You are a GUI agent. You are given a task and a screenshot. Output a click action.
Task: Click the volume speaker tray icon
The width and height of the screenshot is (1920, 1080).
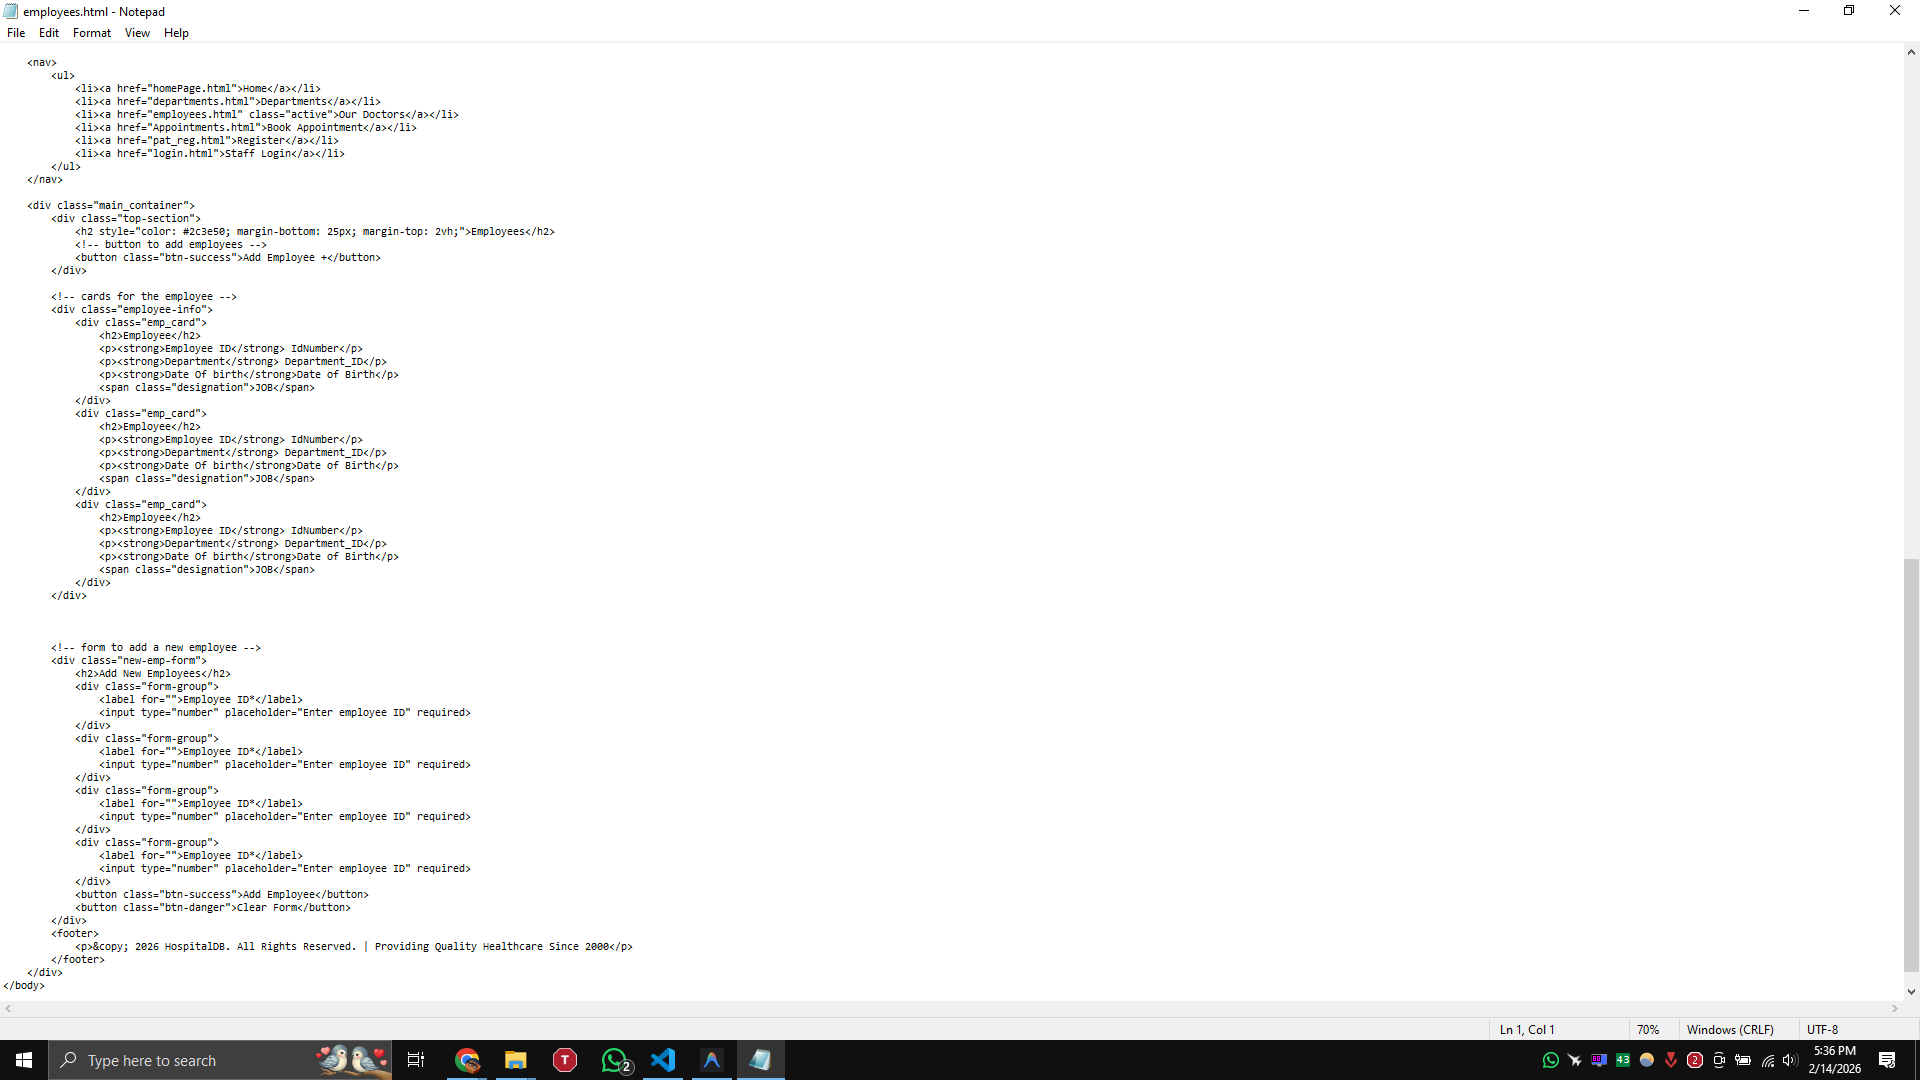(x=1790, y=1060)
